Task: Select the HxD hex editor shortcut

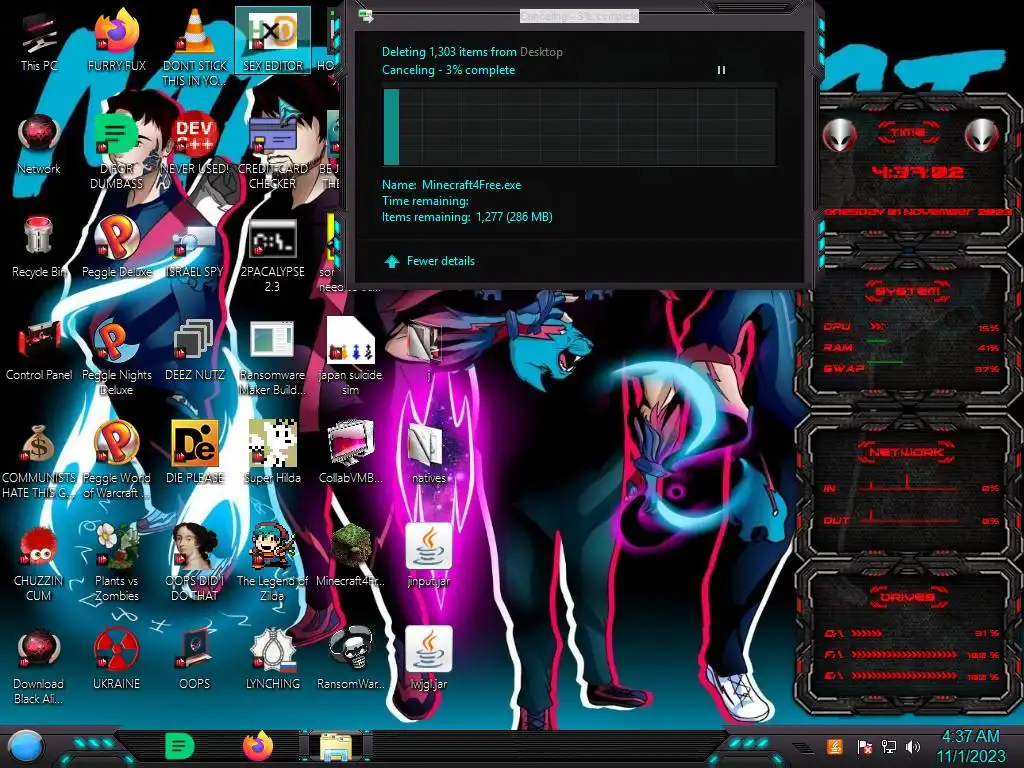Action: 272,40
